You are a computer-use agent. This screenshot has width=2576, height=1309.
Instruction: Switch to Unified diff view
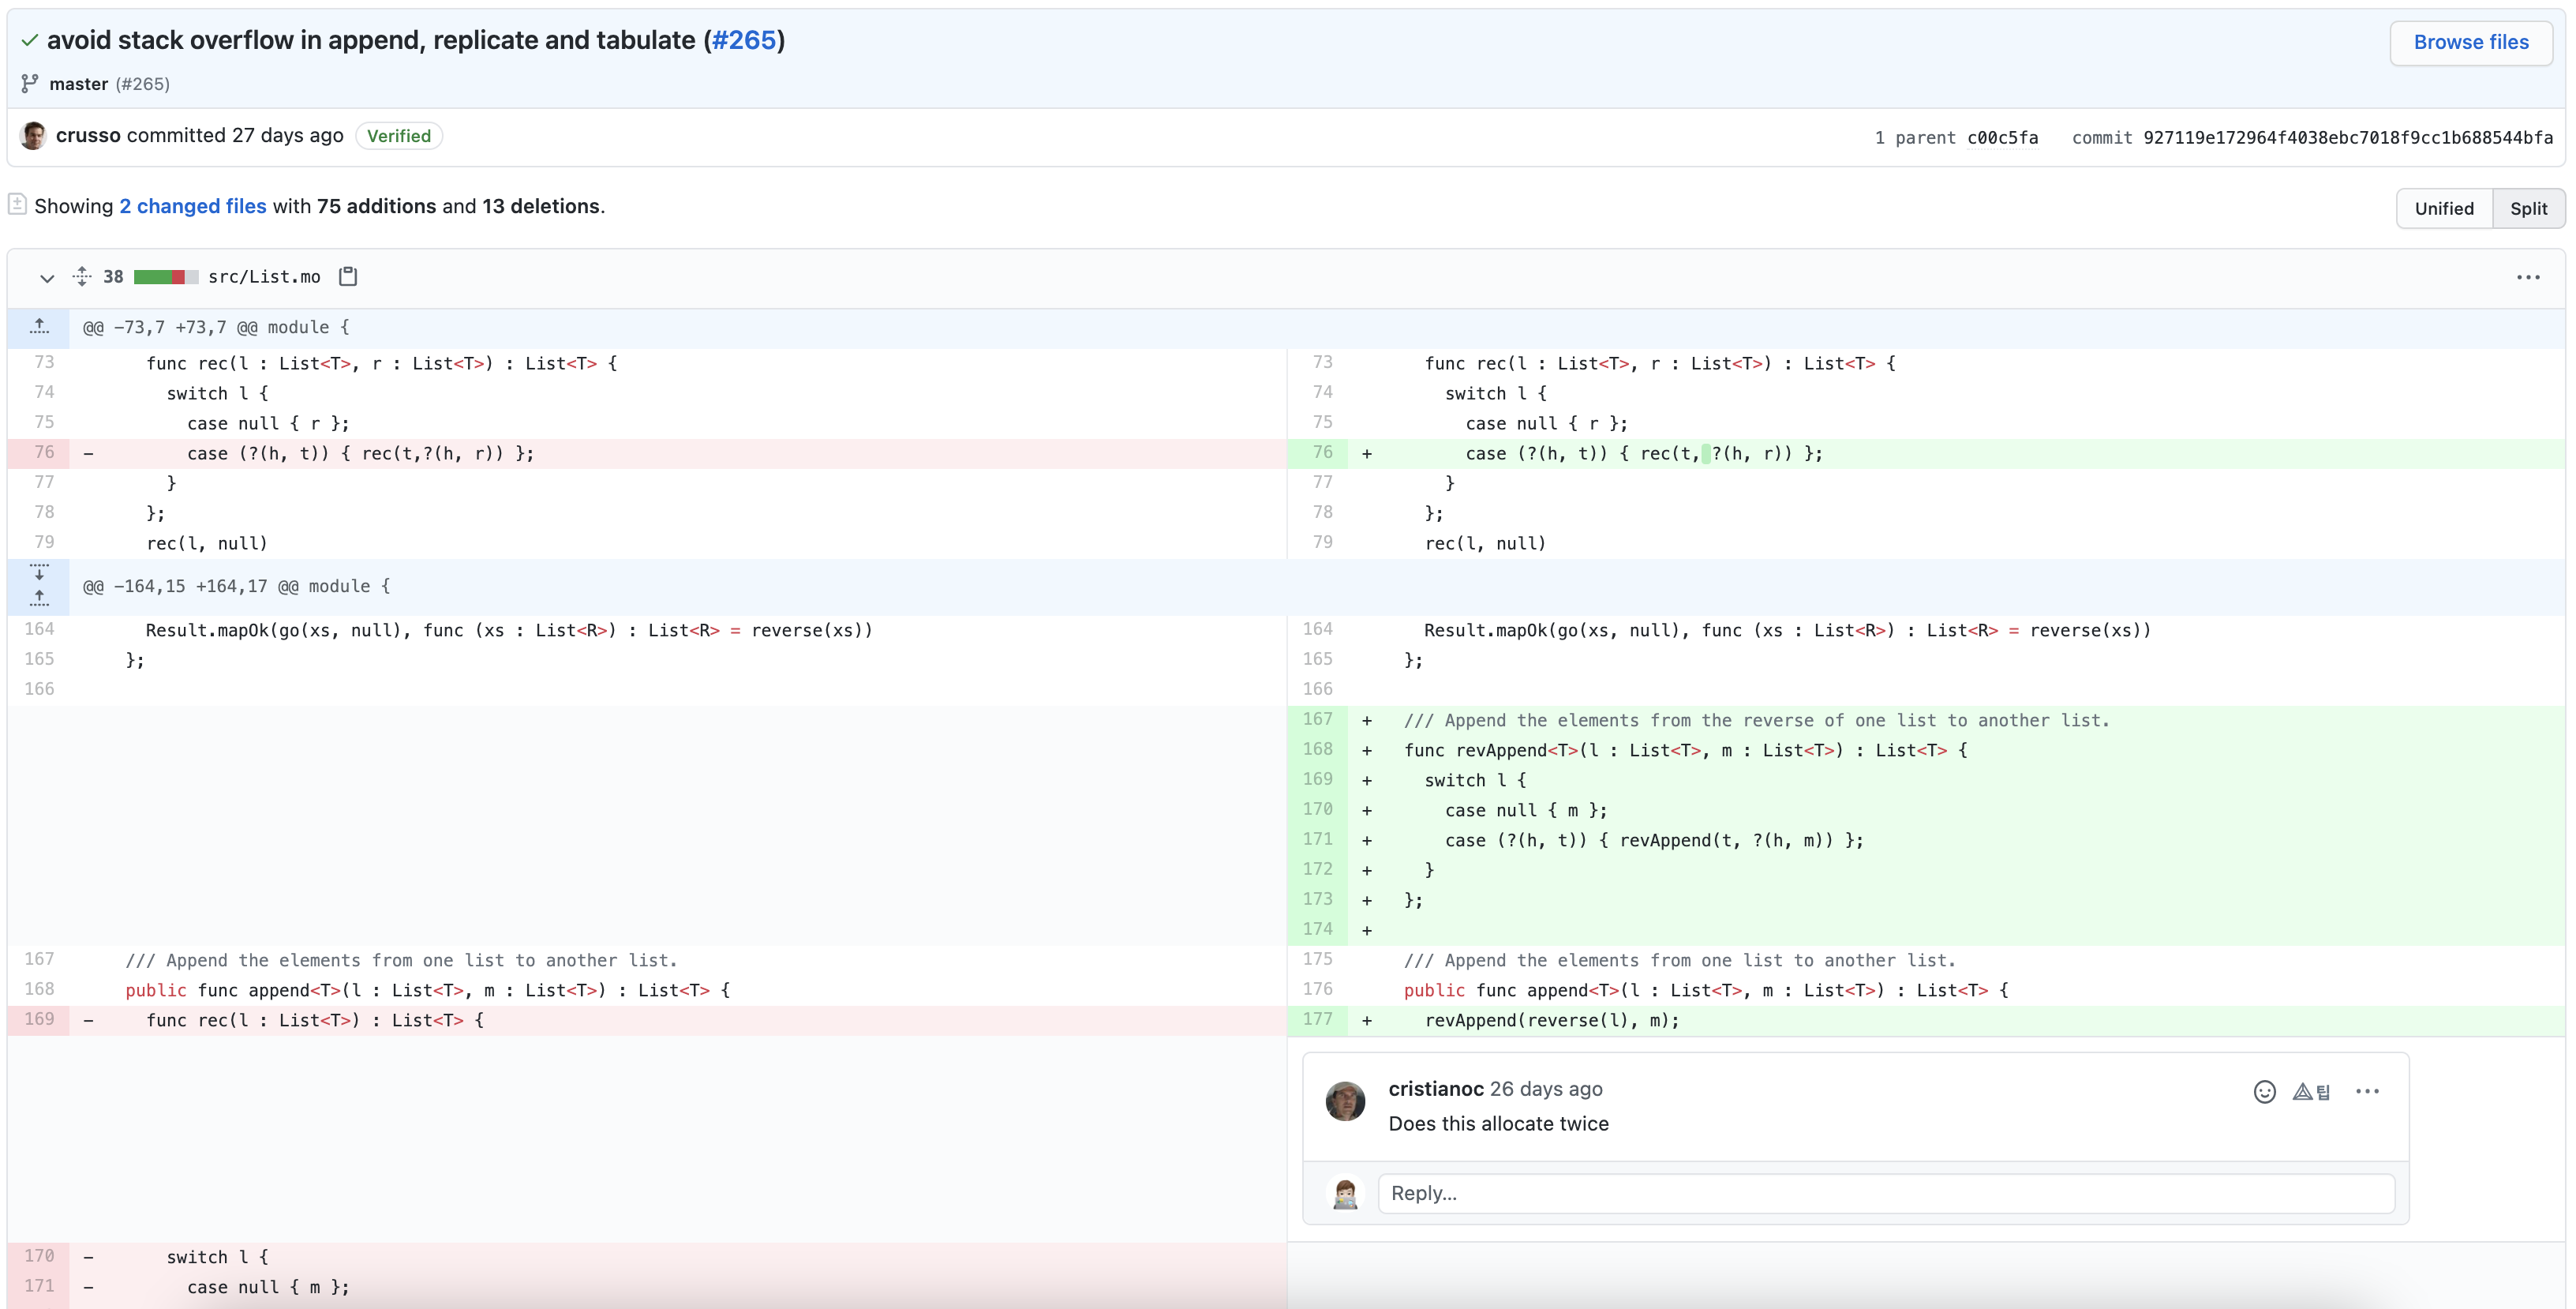pyautogui.click(x=2443, y=208)
